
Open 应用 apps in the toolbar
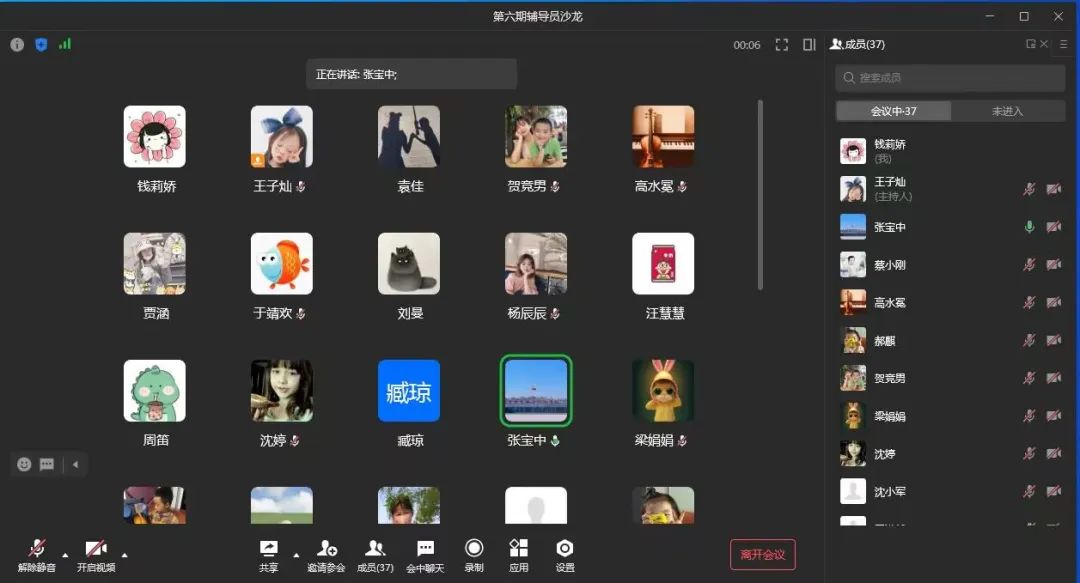tap(518, 555)
